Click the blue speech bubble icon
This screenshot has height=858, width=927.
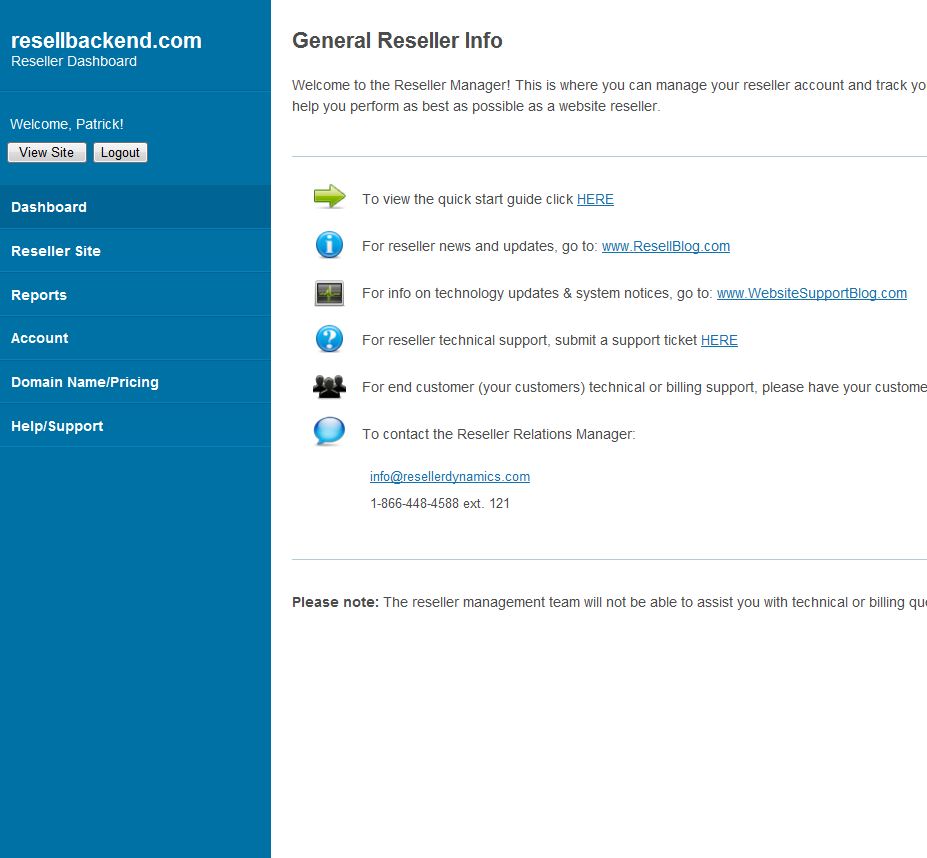coord(329,432)
